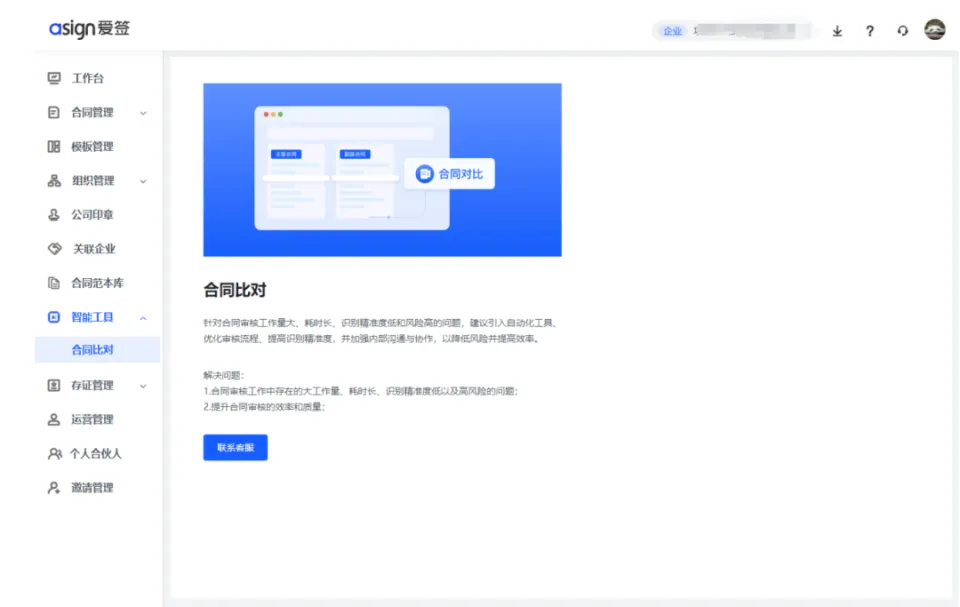
Task: Click the download arrow icon in header
Action: (x=837, y=31)
